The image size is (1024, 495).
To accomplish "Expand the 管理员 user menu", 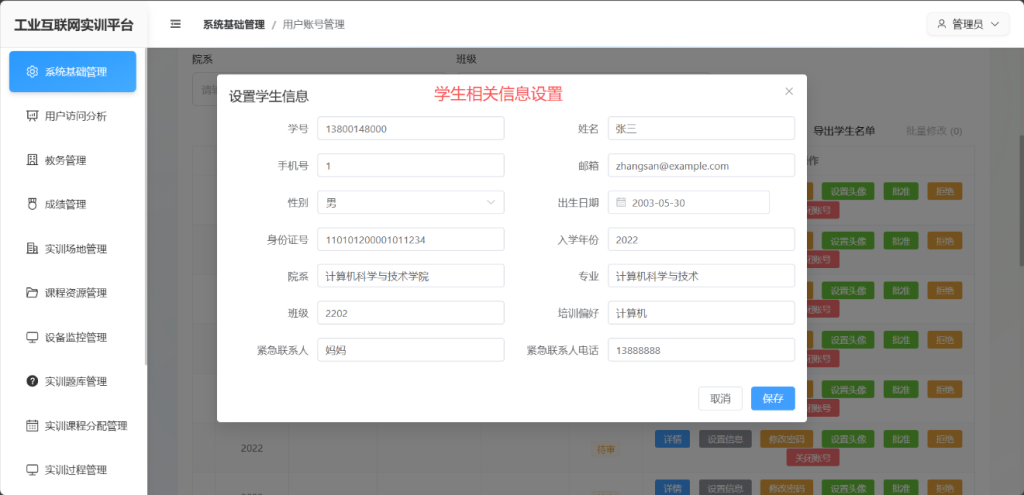I will tap(967, 24).
